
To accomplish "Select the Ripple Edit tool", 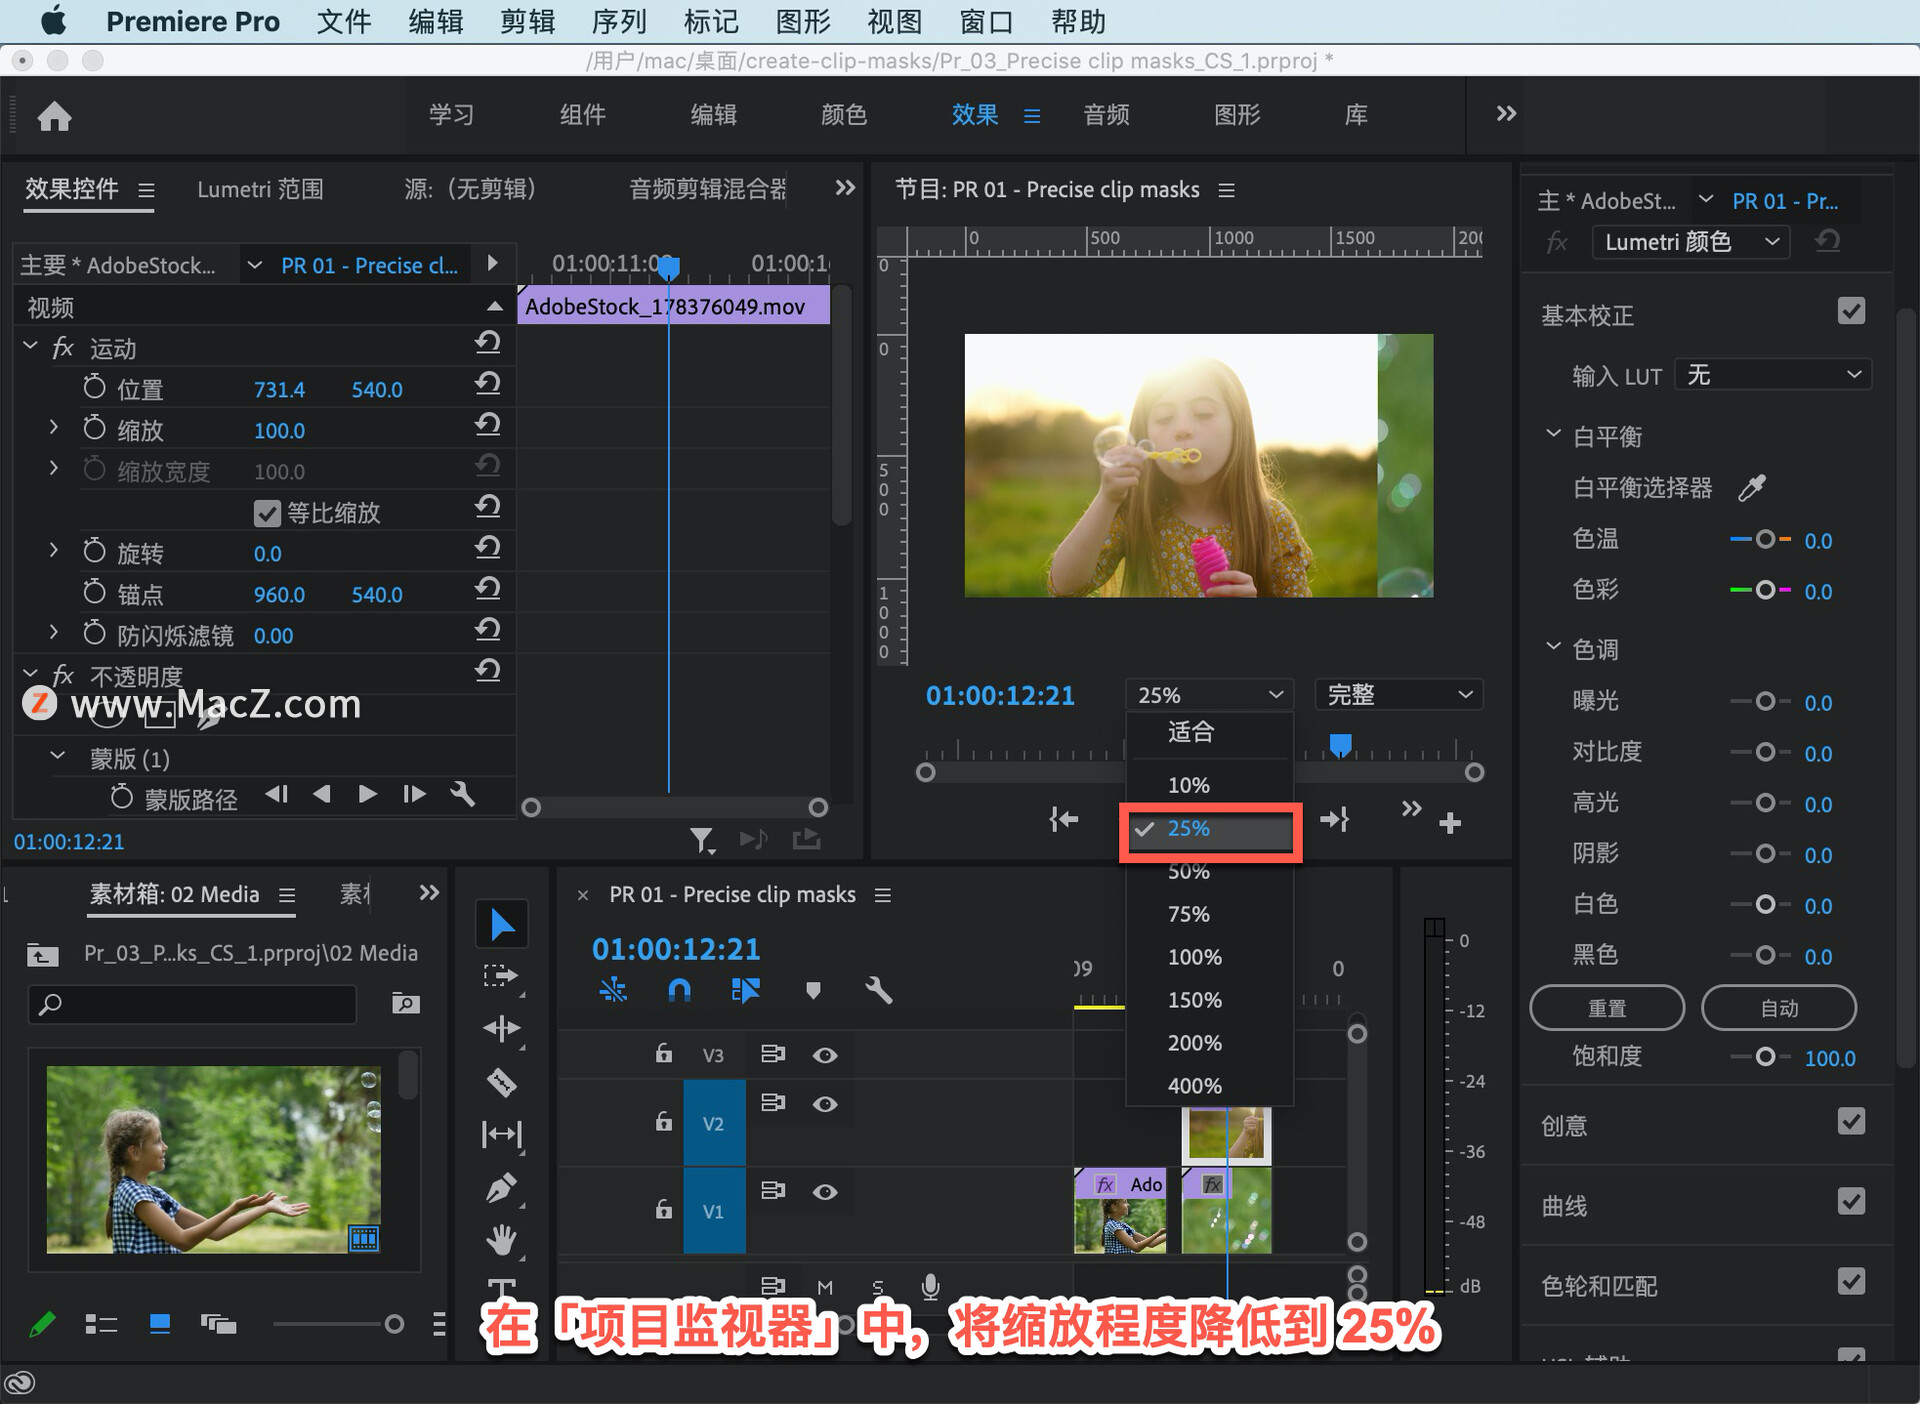I will click(x=501, y=1029).
